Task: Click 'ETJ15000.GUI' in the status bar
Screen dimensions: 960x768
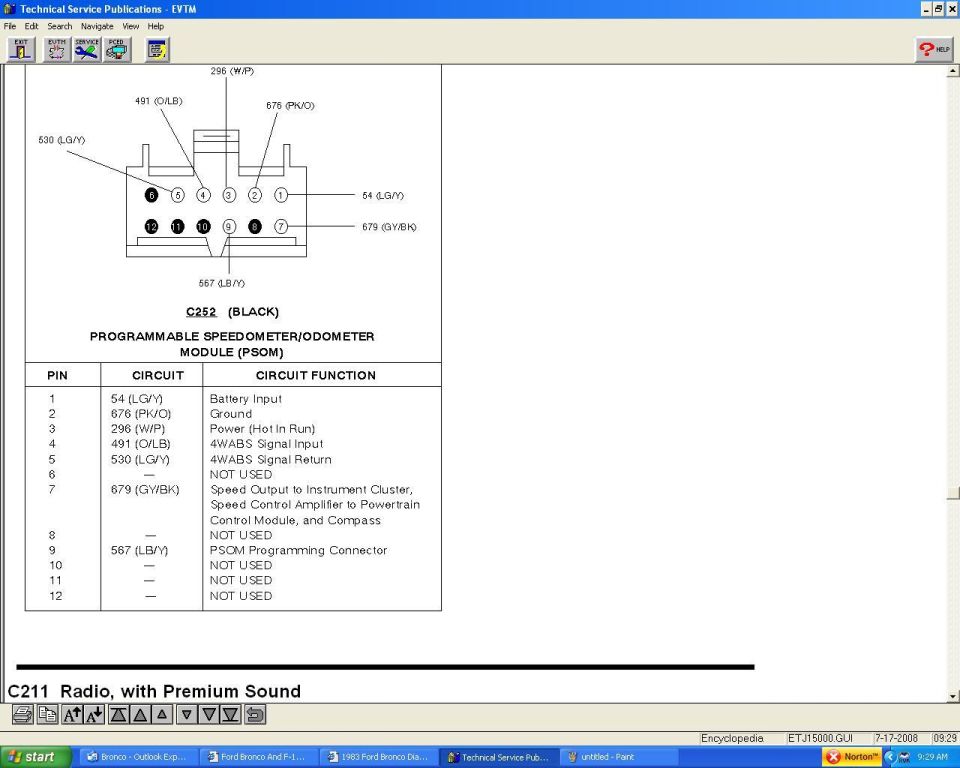Action: (x=820, y=738)
